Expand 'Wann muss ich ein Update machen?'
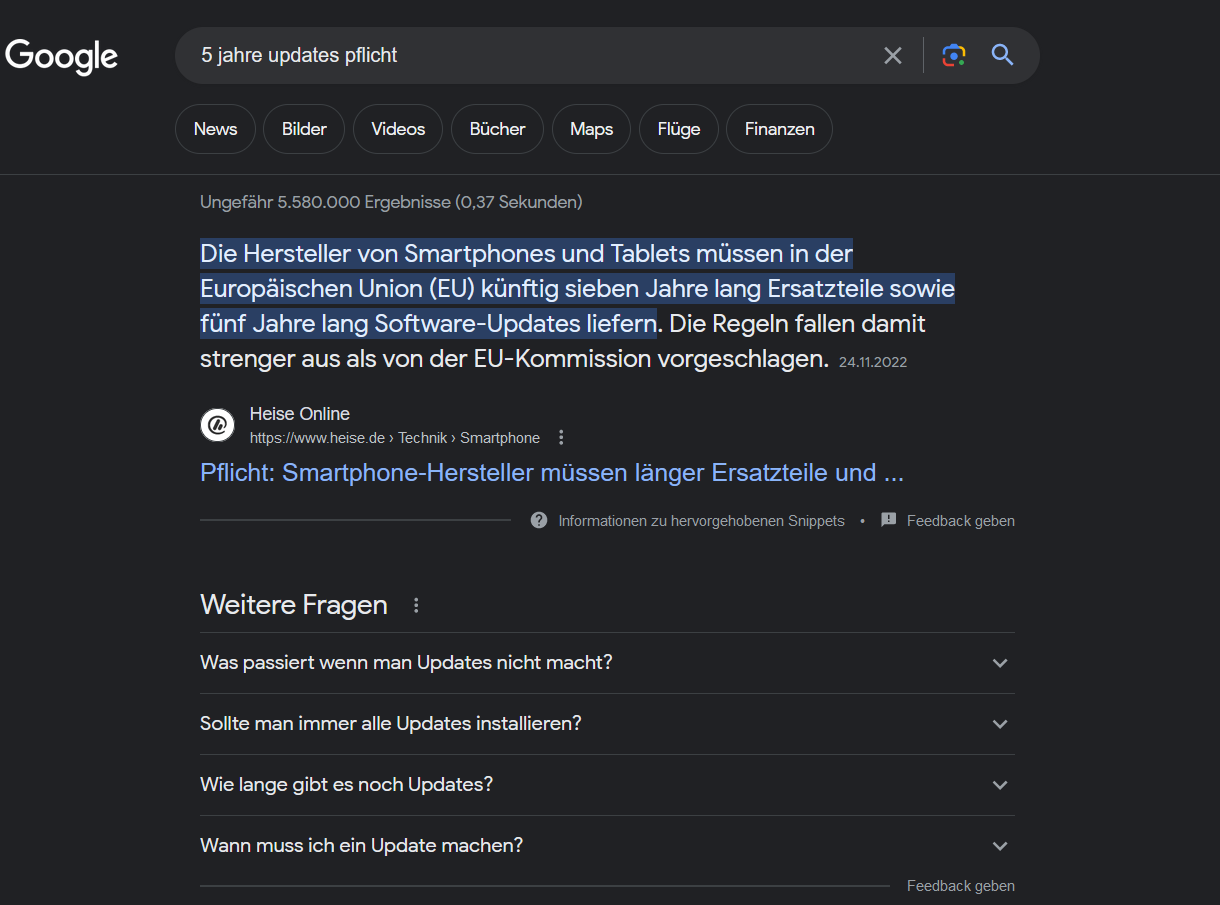 (x=999, y=846)
